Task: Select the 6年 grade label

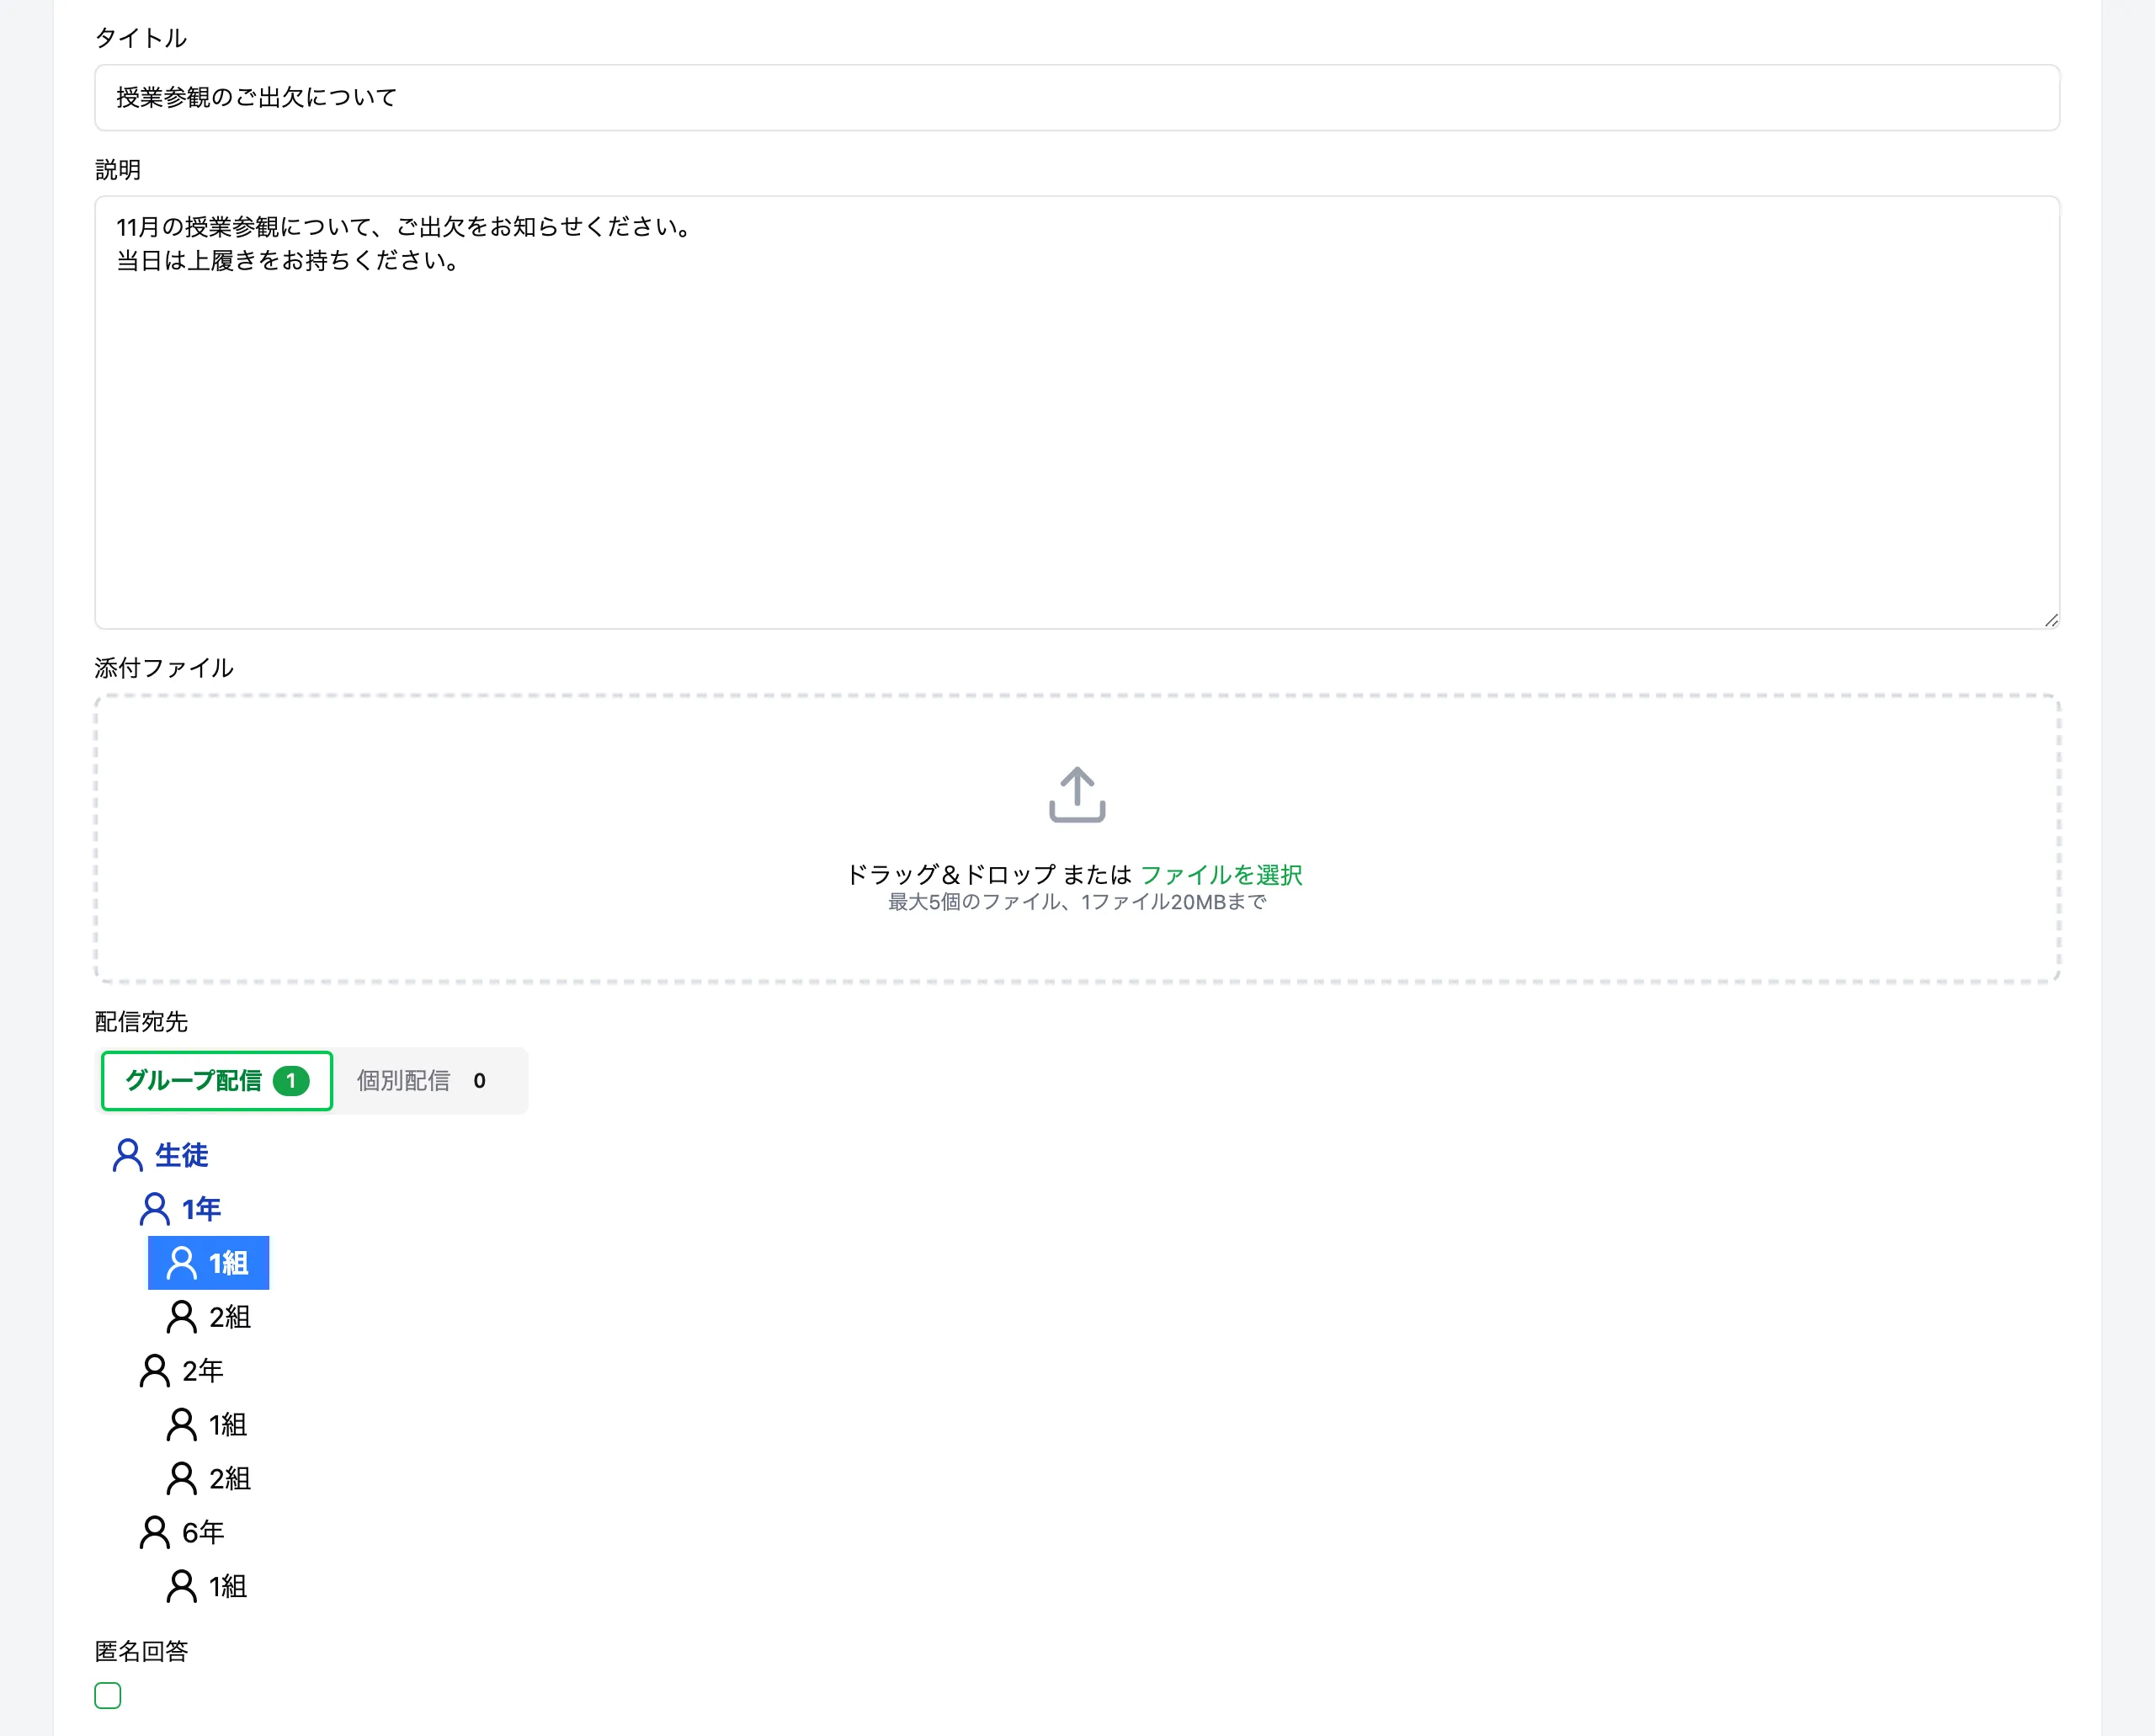Action: (203, 1534)
